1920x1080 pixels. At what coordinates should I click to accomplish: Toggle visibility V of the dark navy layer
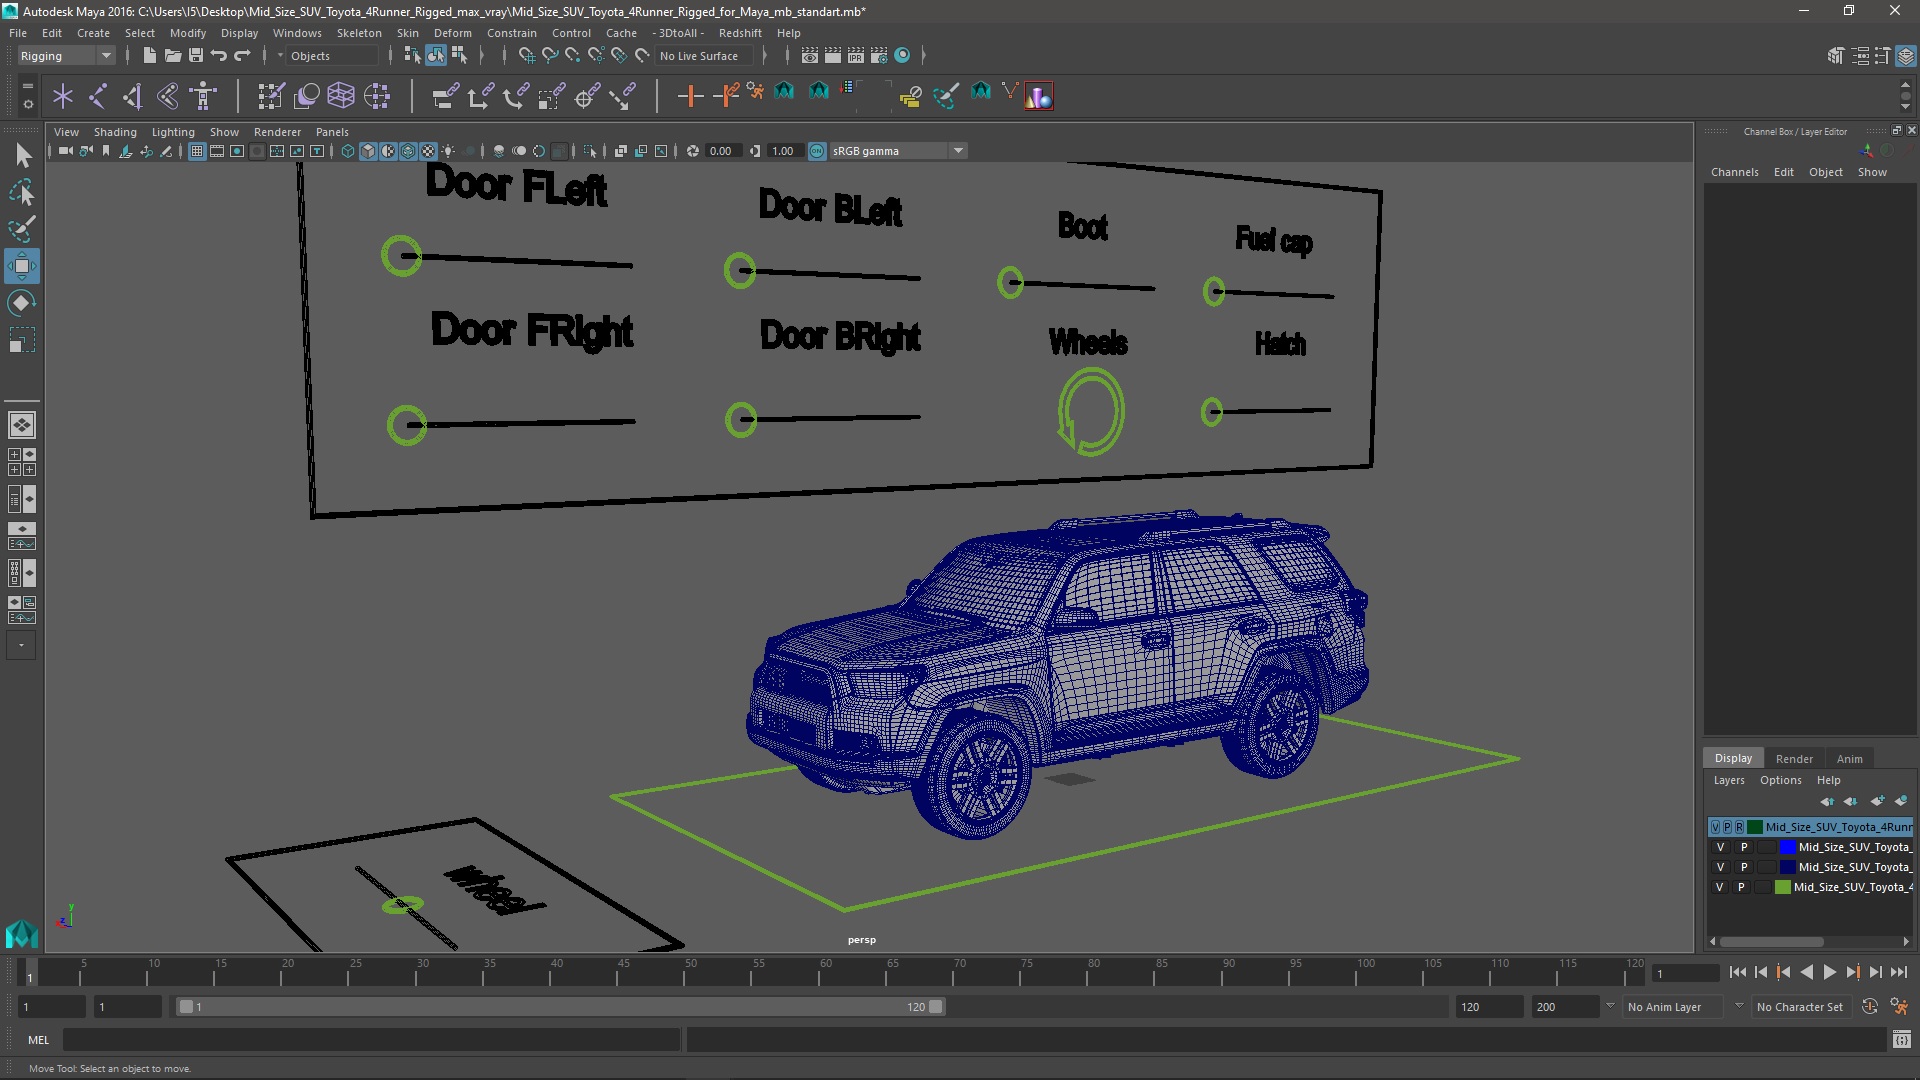[1721, 867]
